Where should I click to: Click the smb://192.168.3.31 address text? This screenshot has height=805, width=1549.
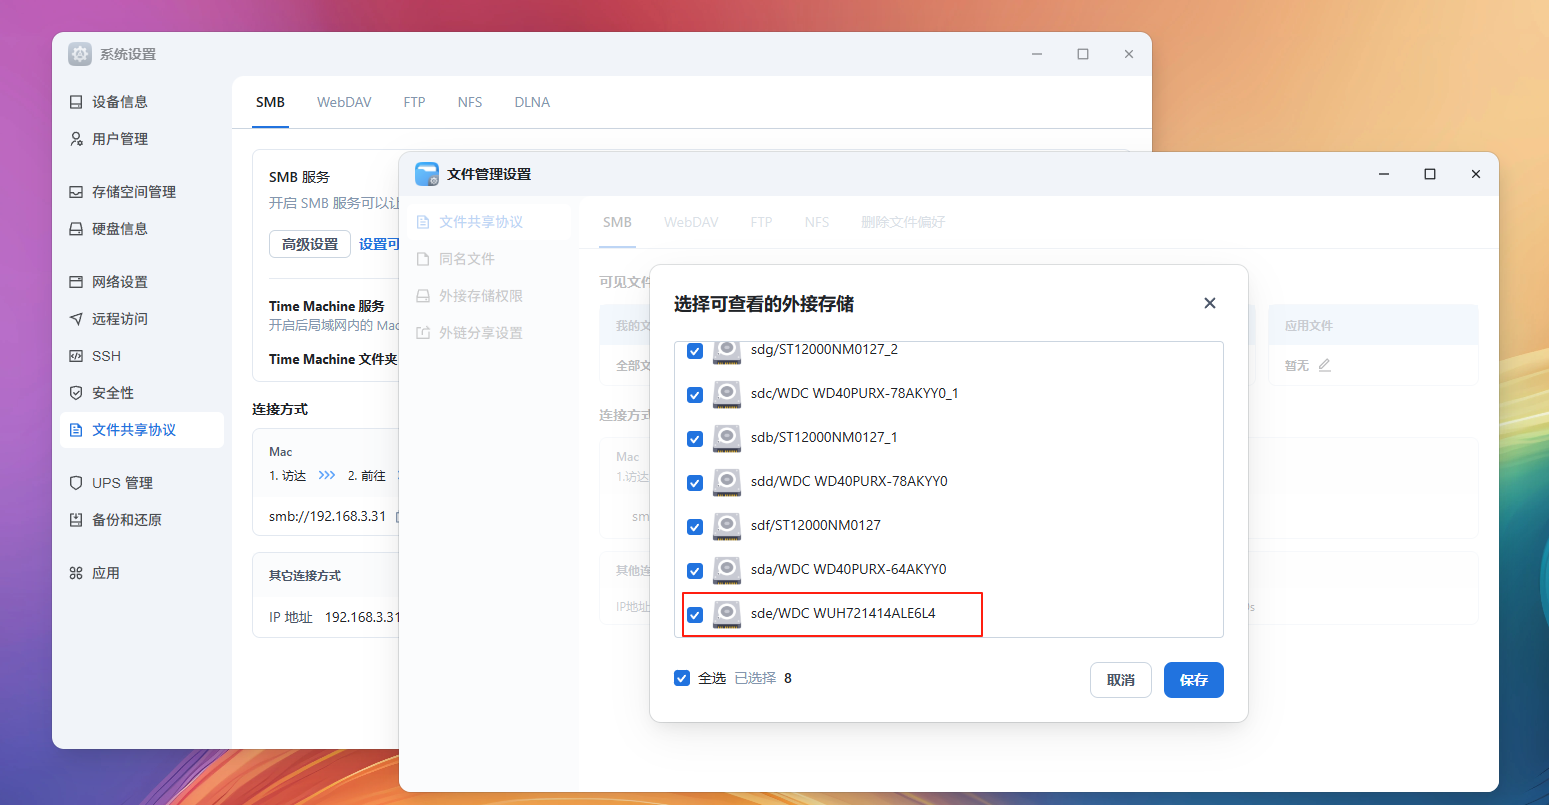coord(327,516)
